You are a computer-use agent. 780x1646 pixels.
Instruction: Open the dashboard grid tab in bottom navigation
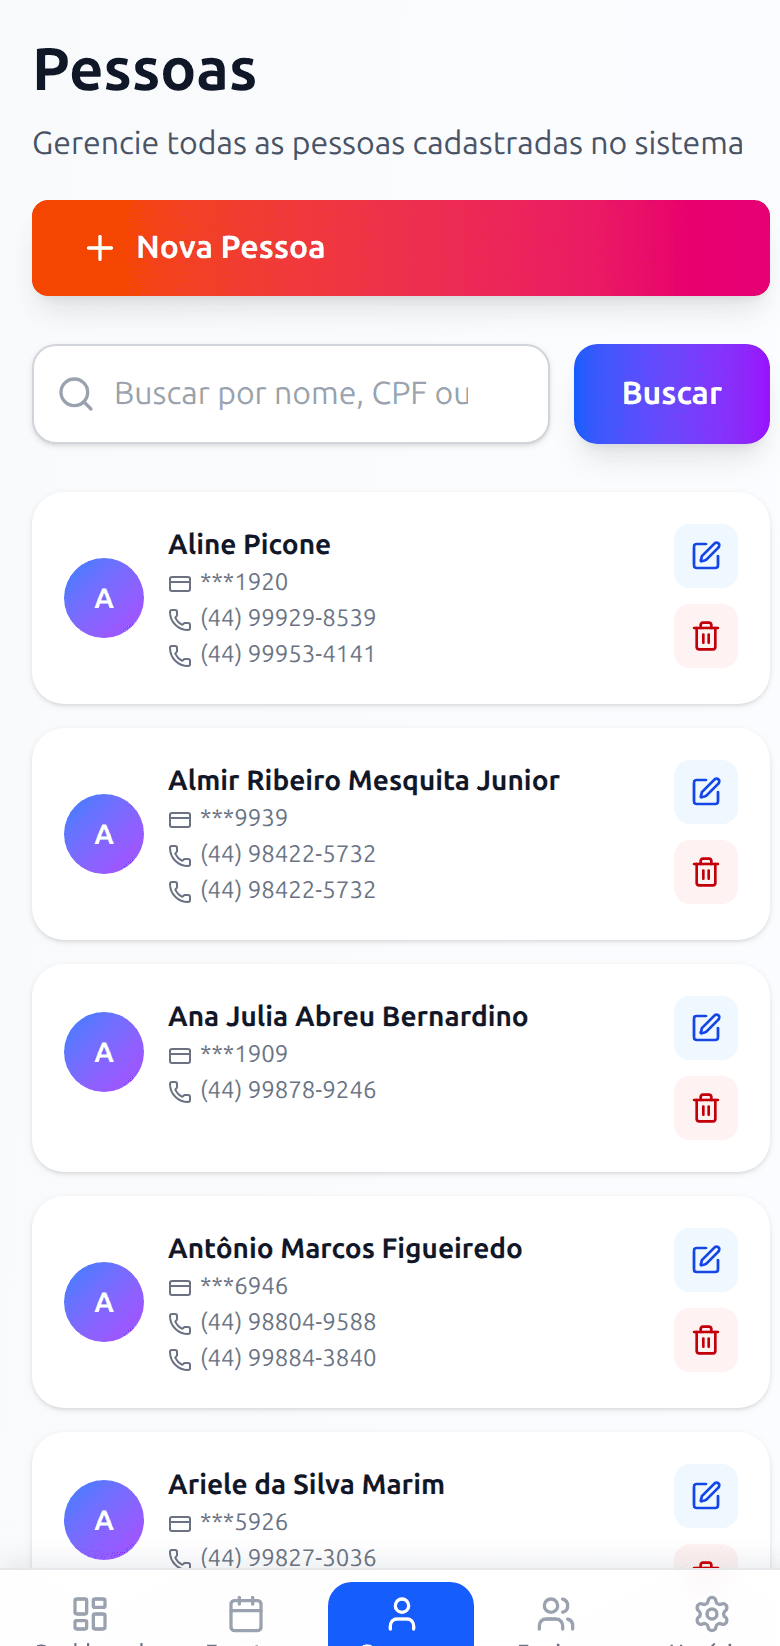[90, 1614]
